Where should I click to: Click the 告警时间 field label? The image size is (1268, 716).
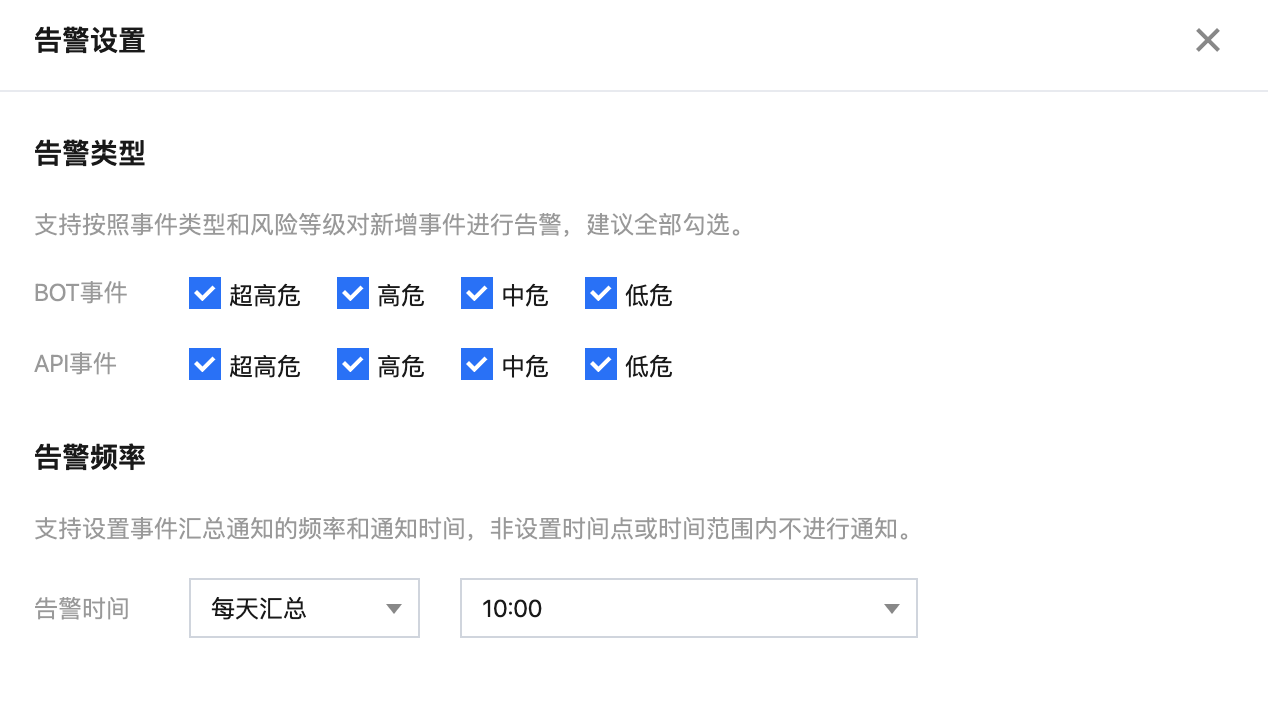pos(82,608)
